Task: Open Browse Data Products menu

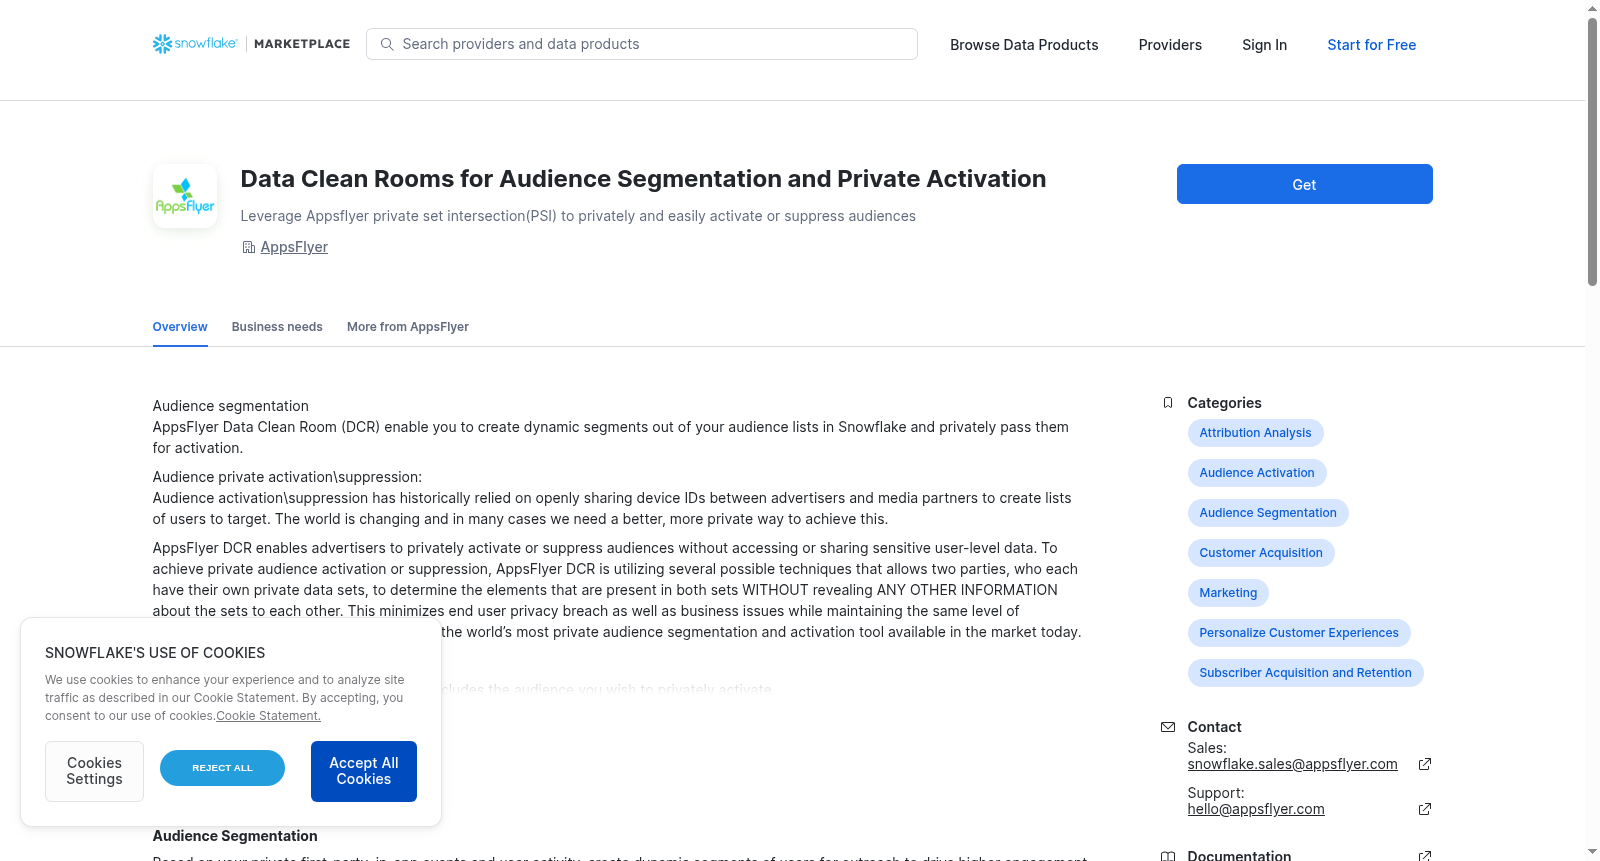Action: pyautogui.click(x=1024, y=45)
